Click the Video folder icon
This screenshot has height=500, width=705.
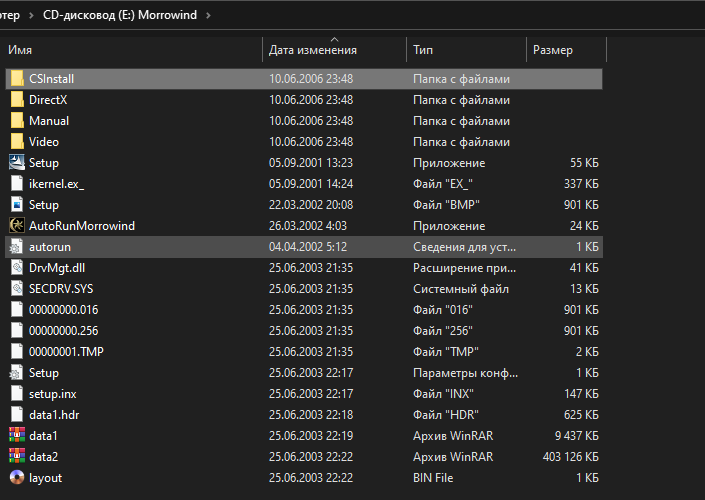17,142
